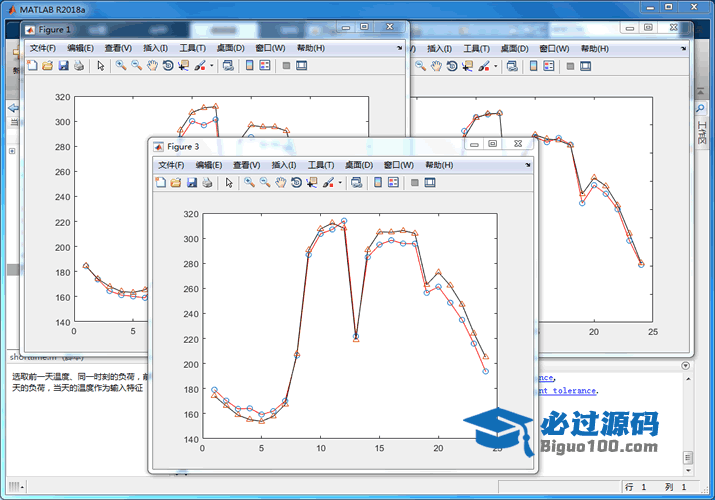This screenshot has height=500, width=715.
Task: Open 桌面(D) menu in Figure 2 window
Action: (514, 49)
